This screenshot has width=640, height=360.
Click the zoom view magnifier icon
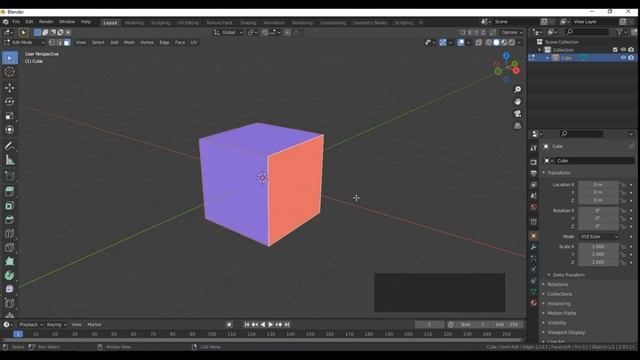[x=518, y=89]
